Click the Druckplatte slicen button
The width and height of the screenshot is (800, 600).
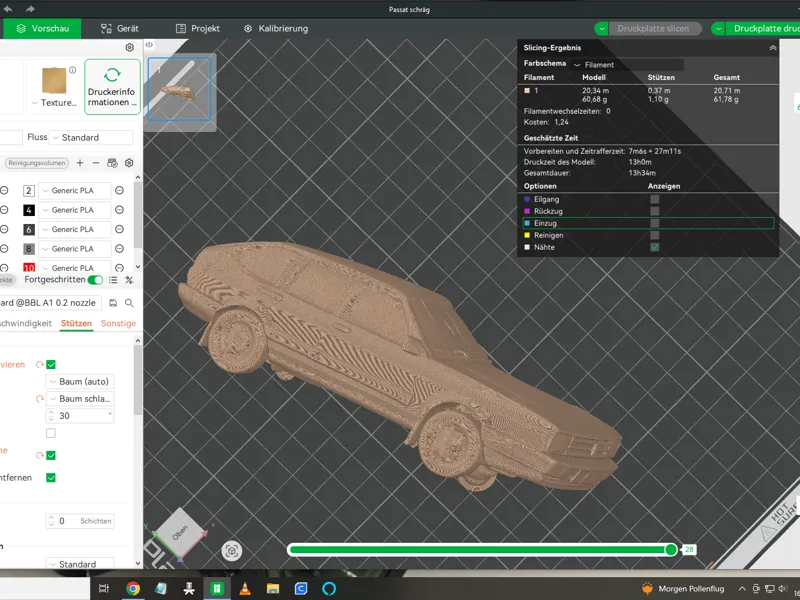653,29
